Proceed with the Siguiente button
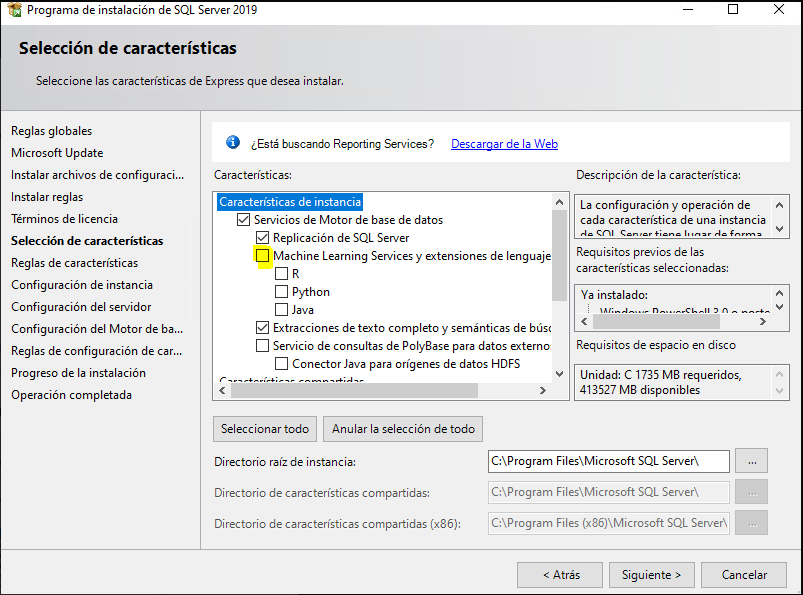The height and width of the screenshot is (595, 803). 652,575
